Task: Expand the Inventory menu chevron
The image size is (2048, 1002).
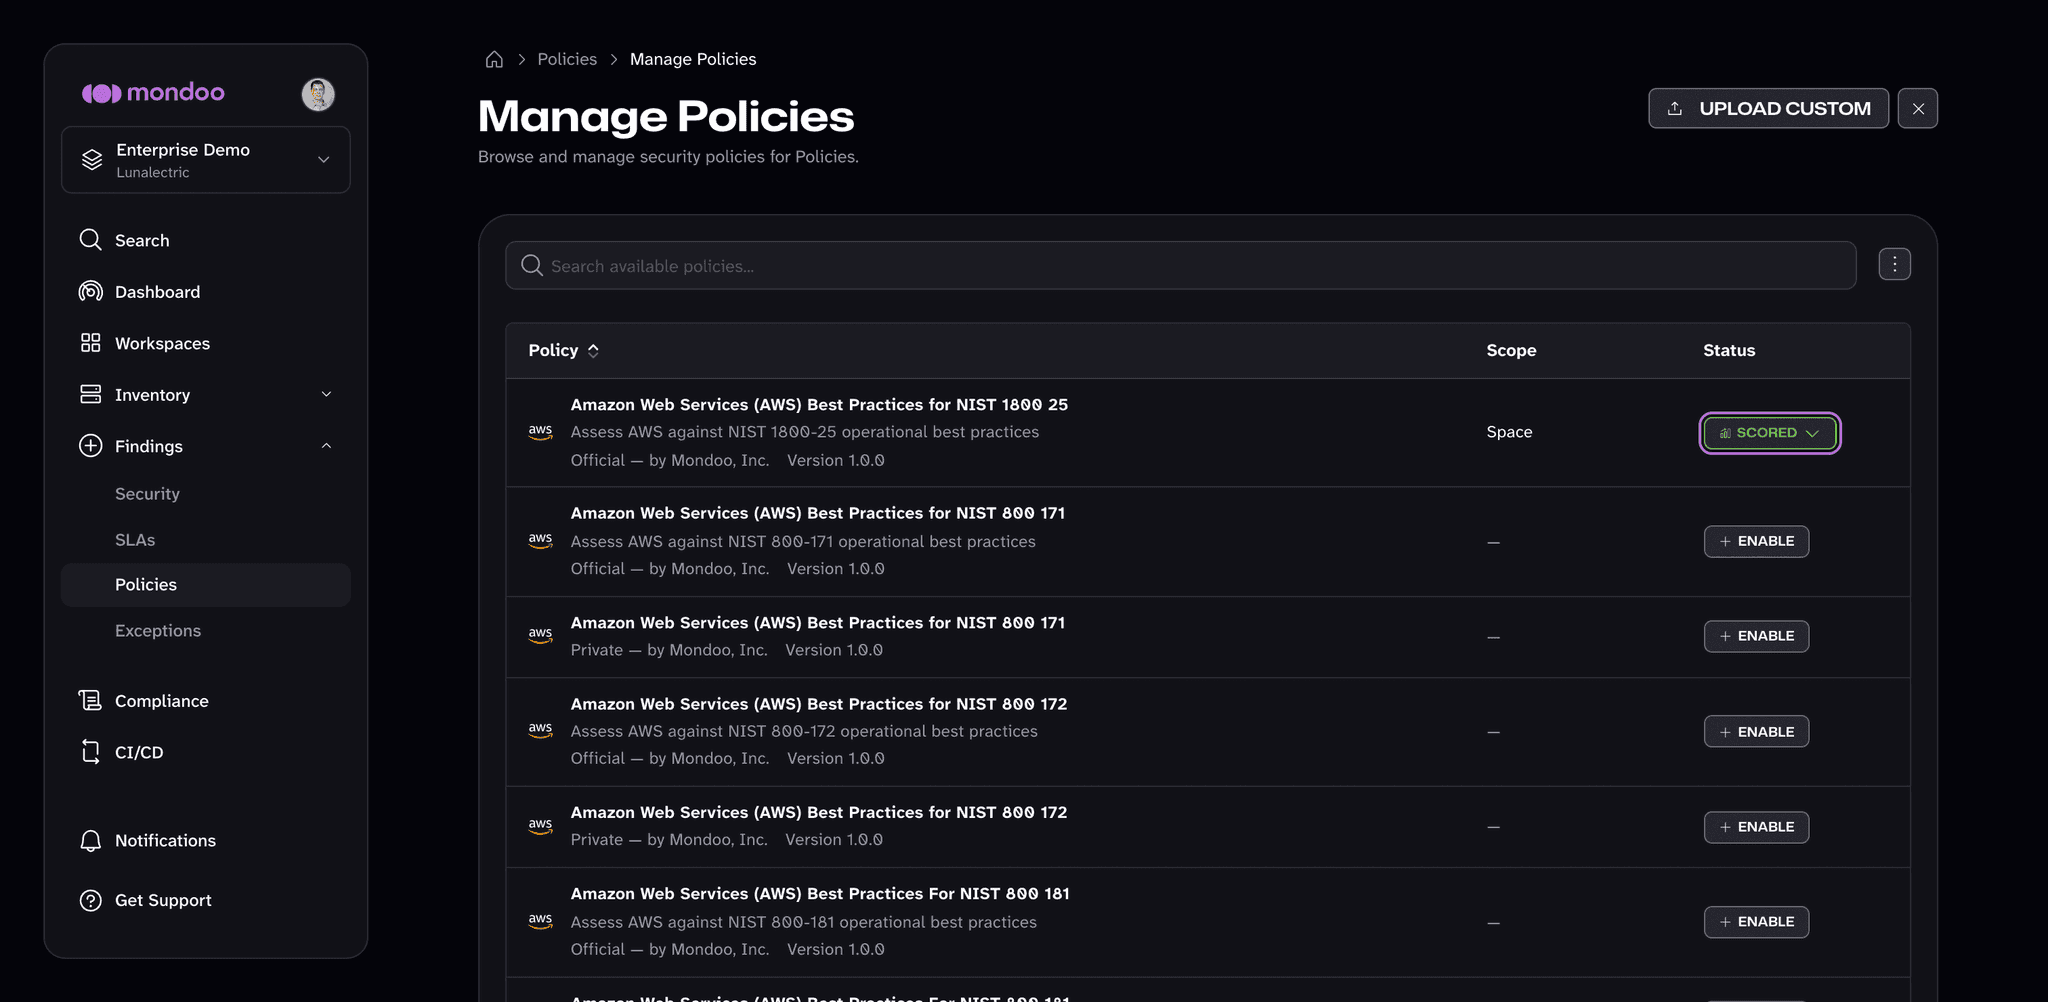Action: [326, 394]
